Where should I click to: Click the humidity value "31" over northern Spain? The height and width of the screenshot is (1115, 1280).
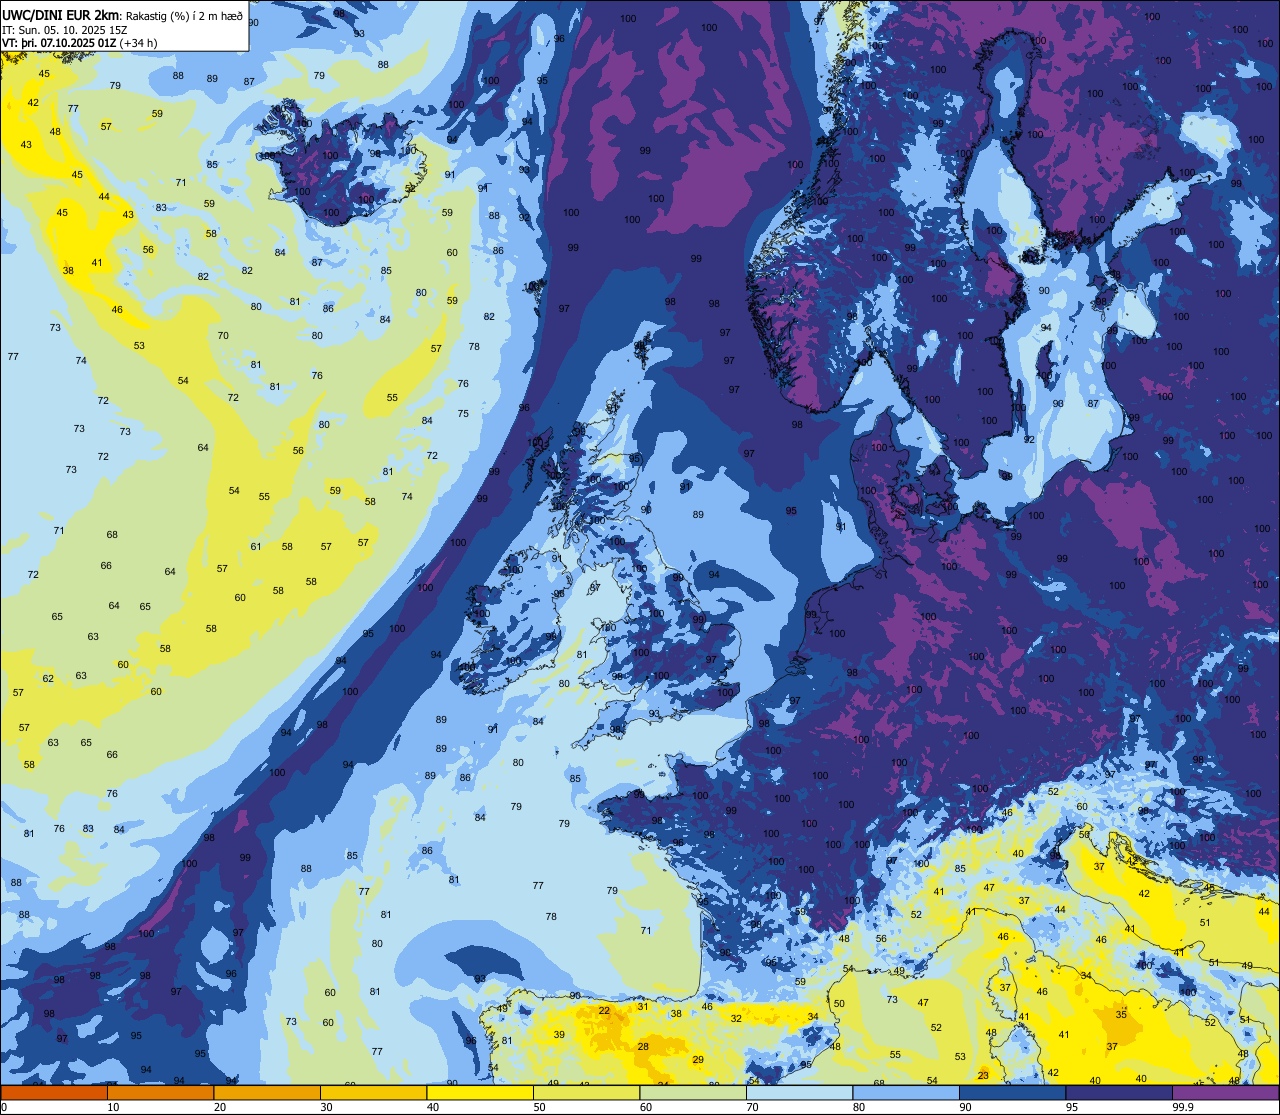click(x=643, y=1007)
